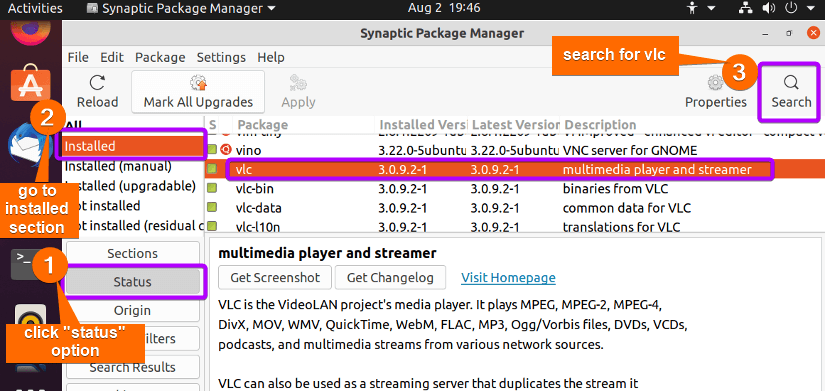The image size is (825, 391).
Task: Click the greyed-out Apply toolbar button
Action: click(x=298, y=91)
